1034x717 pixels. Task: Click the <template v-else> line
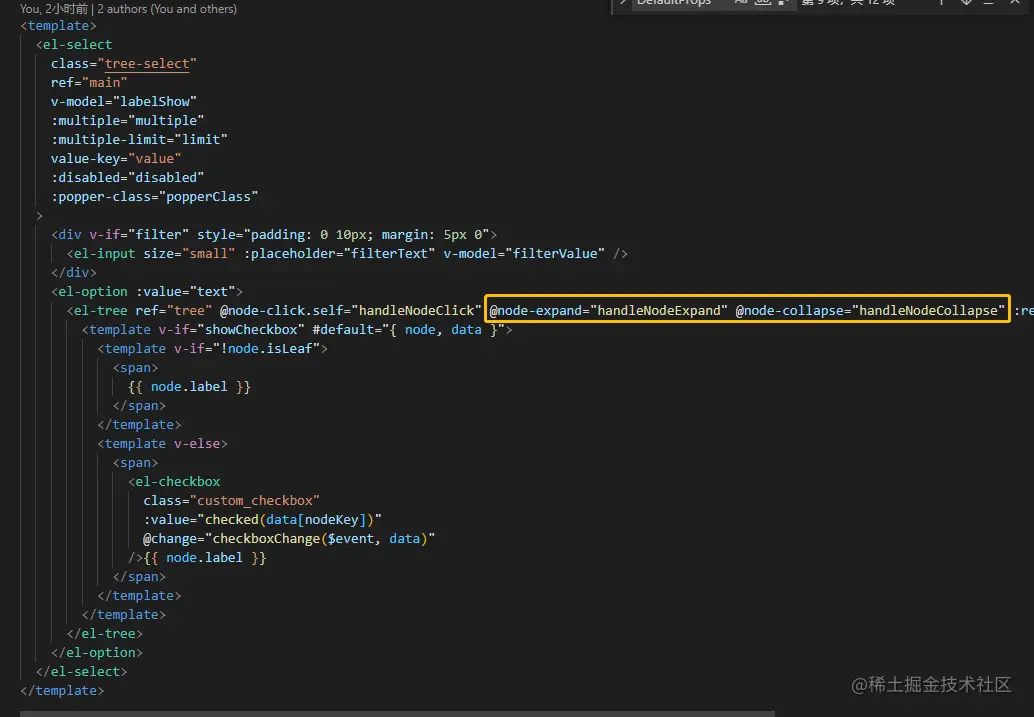click(x=162, y=444)
